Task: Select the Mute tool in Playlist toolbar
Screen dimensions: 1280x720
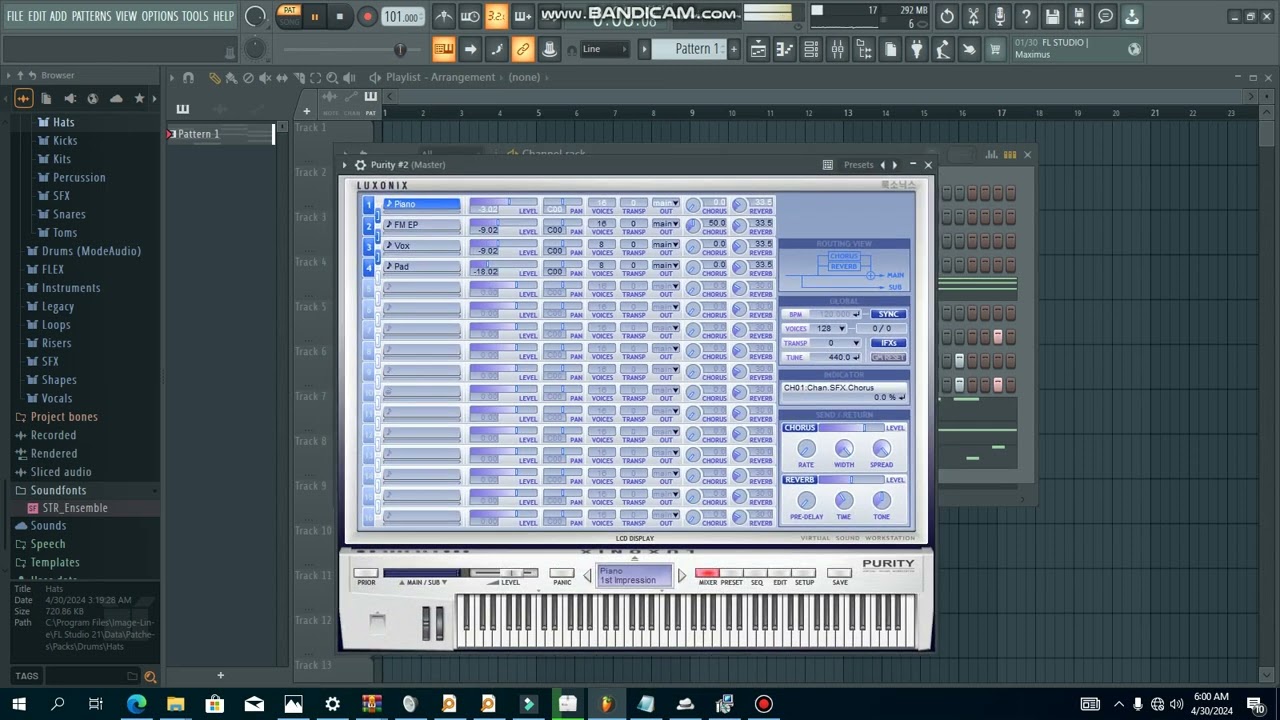Action: [x=265, y=77]
